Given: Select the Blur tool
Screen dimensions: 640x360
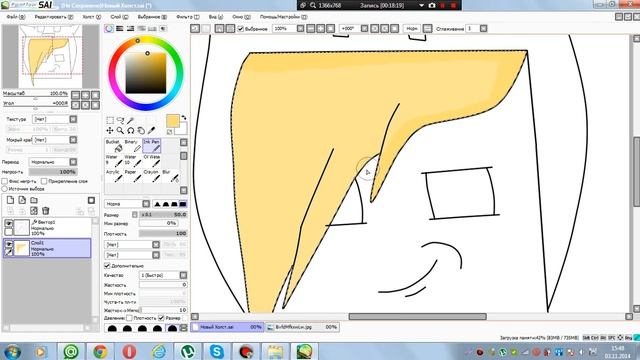Looking at the screenshot, I should click(170, 176).
